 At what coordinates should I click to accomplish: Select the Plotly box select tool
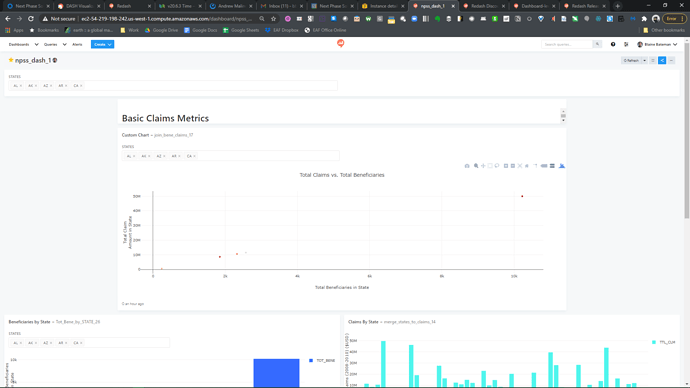coord(490,166)
